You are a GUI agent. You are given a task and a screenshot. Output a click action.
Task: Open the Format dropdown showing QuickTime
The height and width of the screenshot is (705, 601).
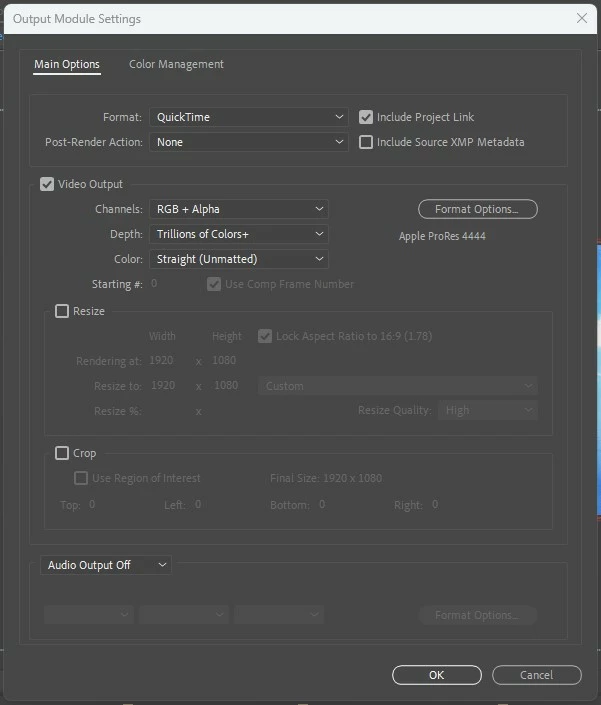pos(249,117)
